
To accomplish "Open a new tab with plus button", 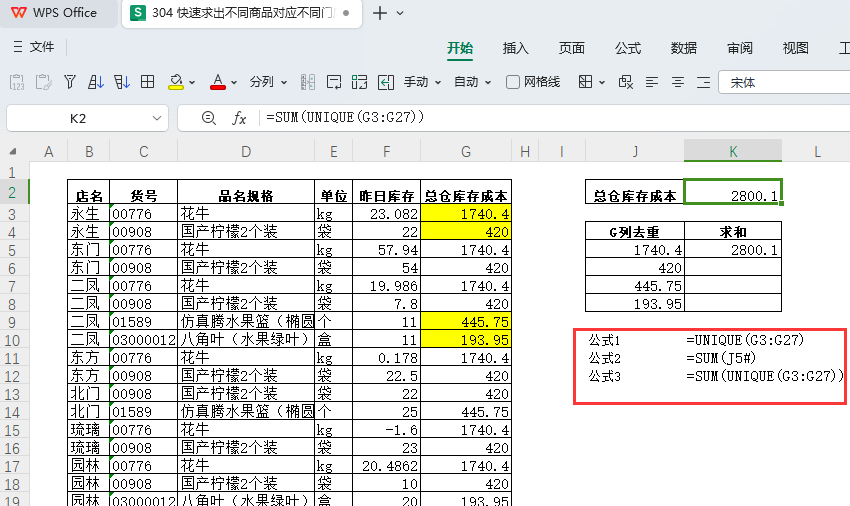I will point(380,13).
